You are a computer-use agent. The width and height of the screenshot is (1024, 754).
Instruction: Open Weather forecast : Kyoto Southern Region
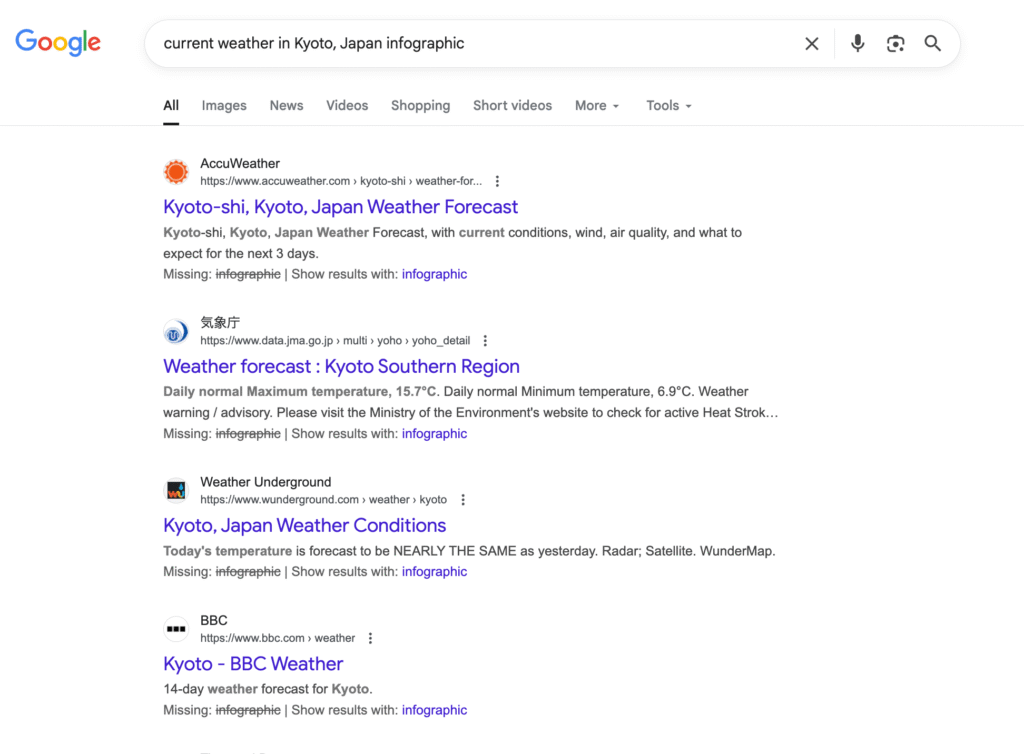pyautogui.click(x=341, y=366)
